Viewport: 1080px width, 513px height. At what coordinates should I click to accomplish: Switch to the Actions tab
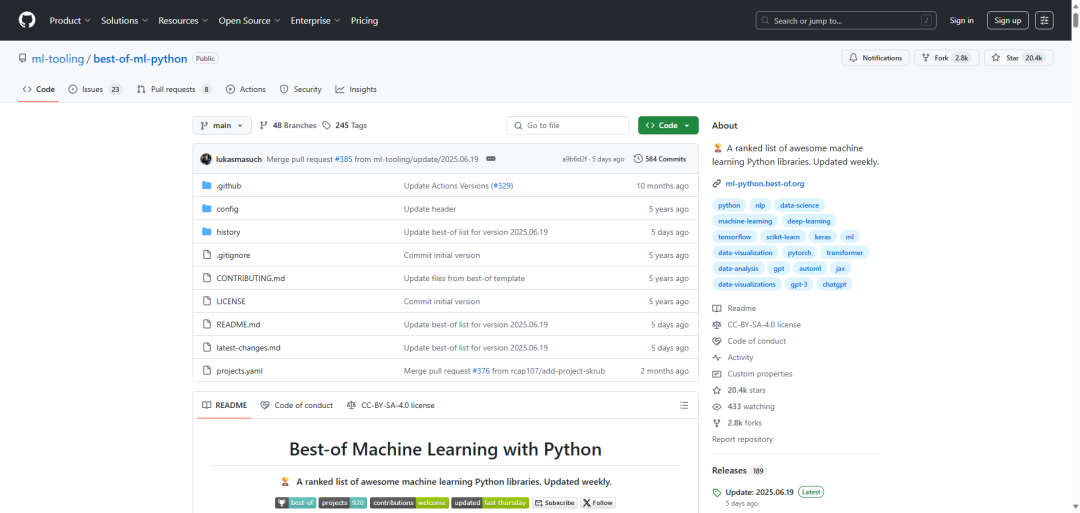click(x=246, y=89)
